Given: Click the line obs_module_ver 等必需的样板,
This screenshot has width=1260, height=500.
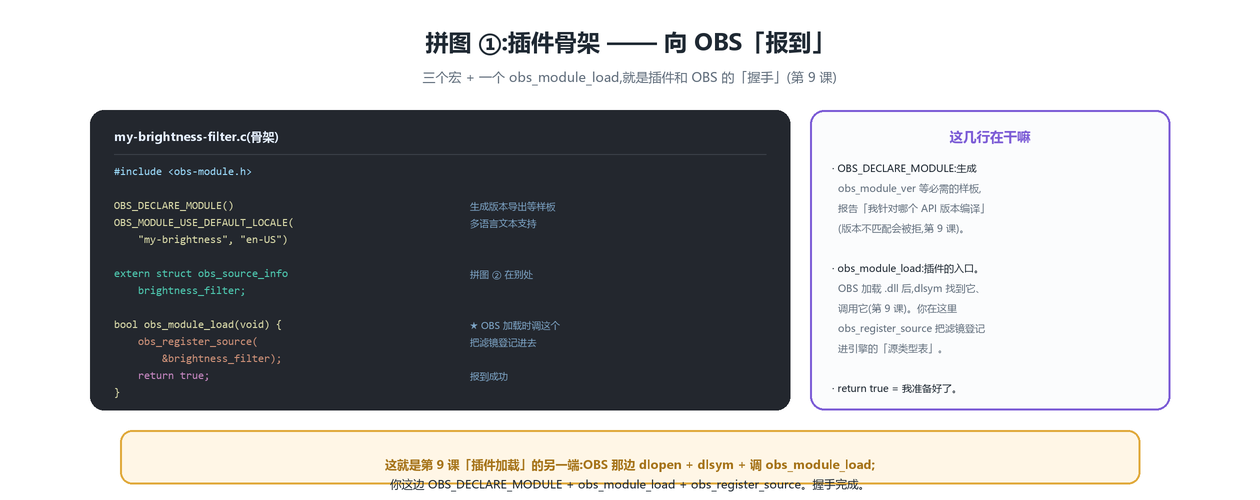Looking at the screenshot, I should (910, 188).
